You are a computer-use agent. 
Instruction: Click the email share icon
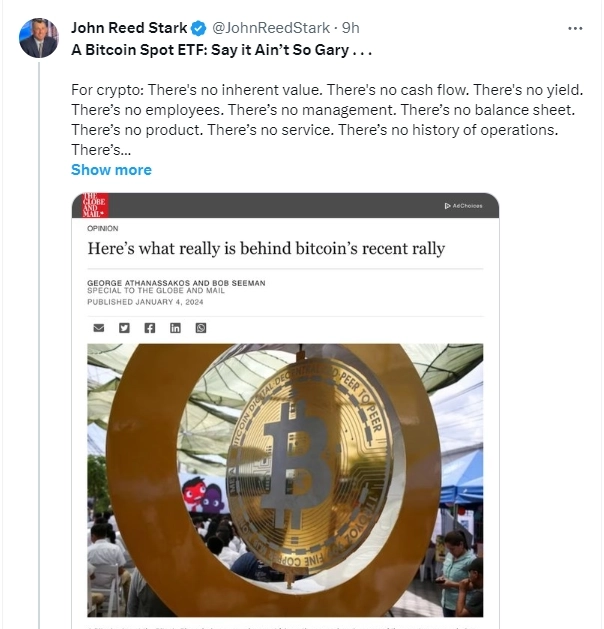[x=98, y=328]
